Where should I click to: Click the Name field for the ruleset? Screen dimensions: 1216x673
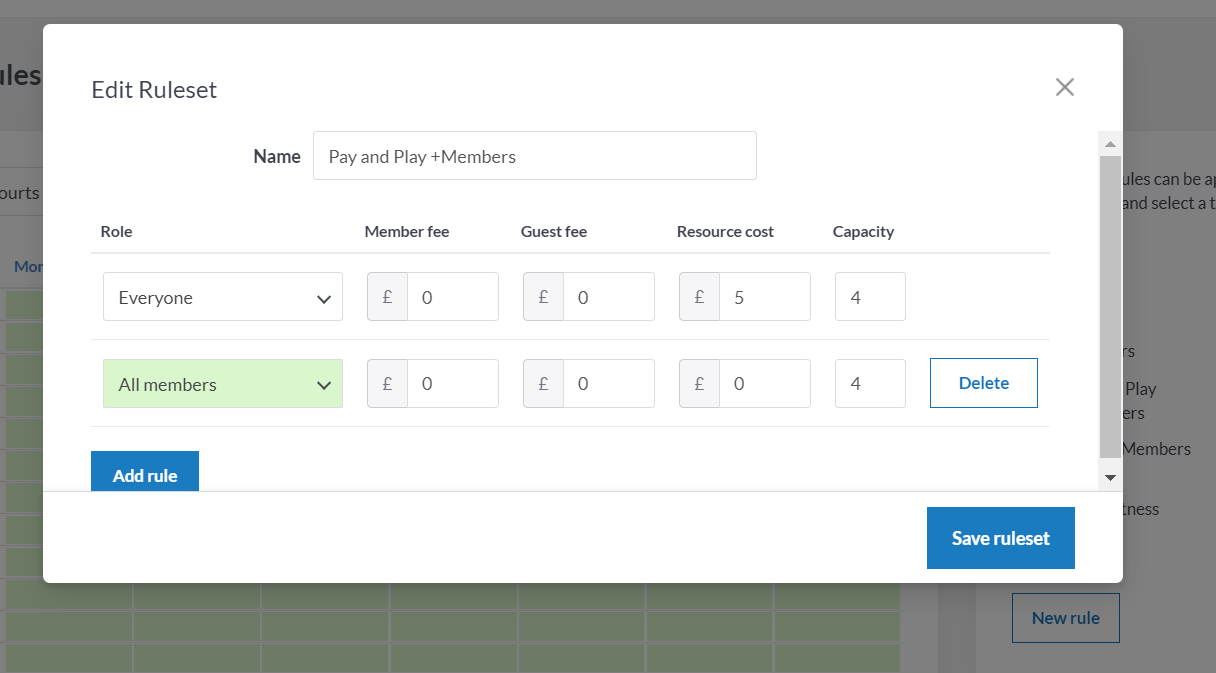(x=534, y=156)
